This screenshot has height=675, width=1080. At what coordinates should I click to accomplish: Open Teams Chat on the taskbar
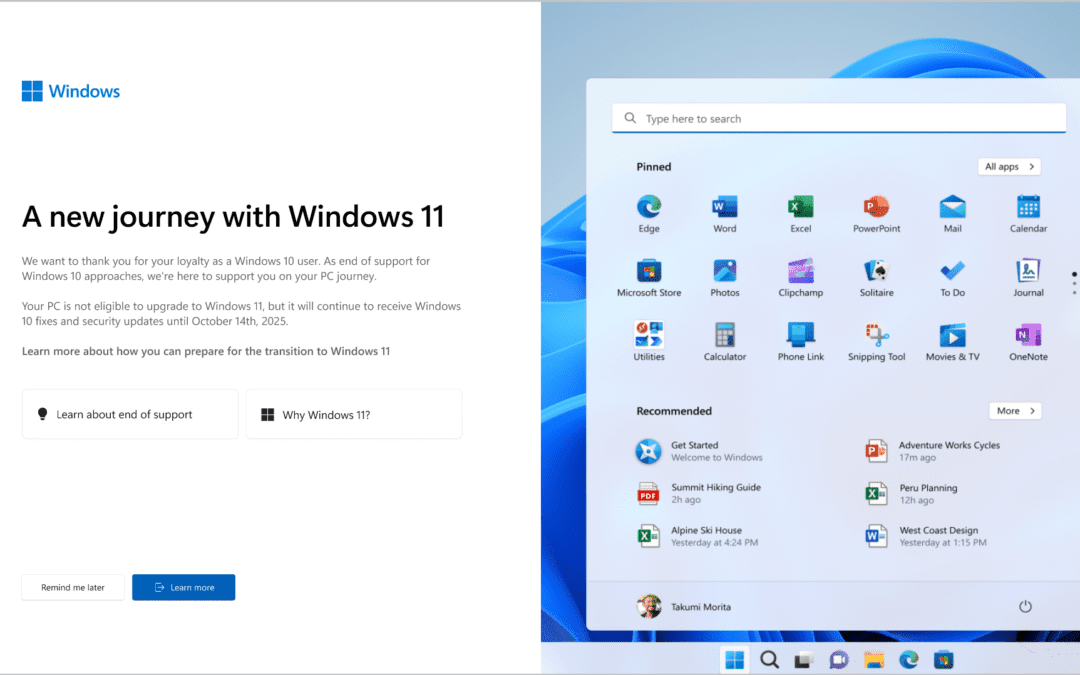coord(839,660)
